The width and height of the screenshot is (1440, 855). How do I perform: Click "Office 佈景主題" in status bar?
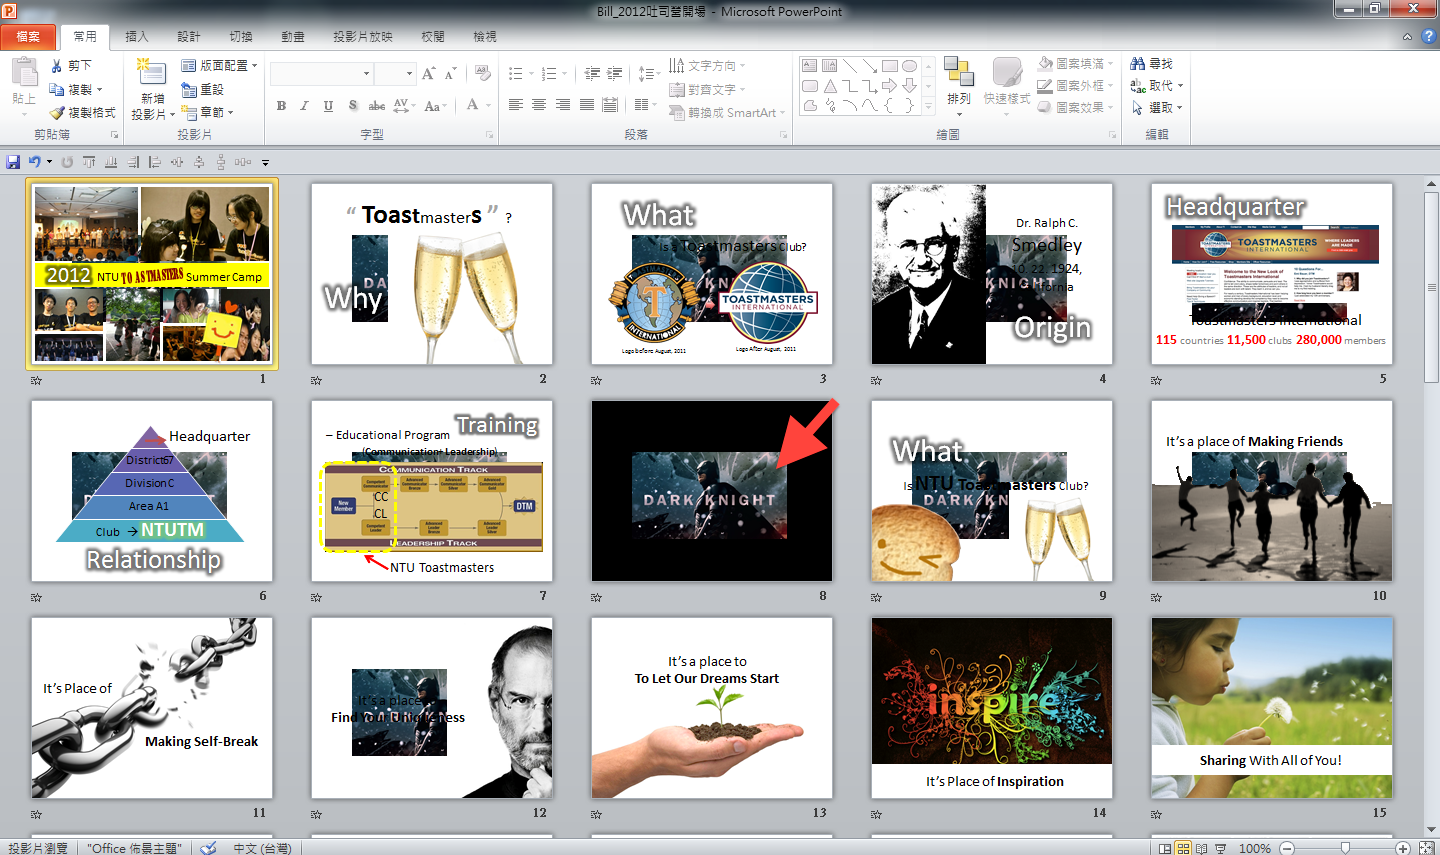tap(134, 848)
